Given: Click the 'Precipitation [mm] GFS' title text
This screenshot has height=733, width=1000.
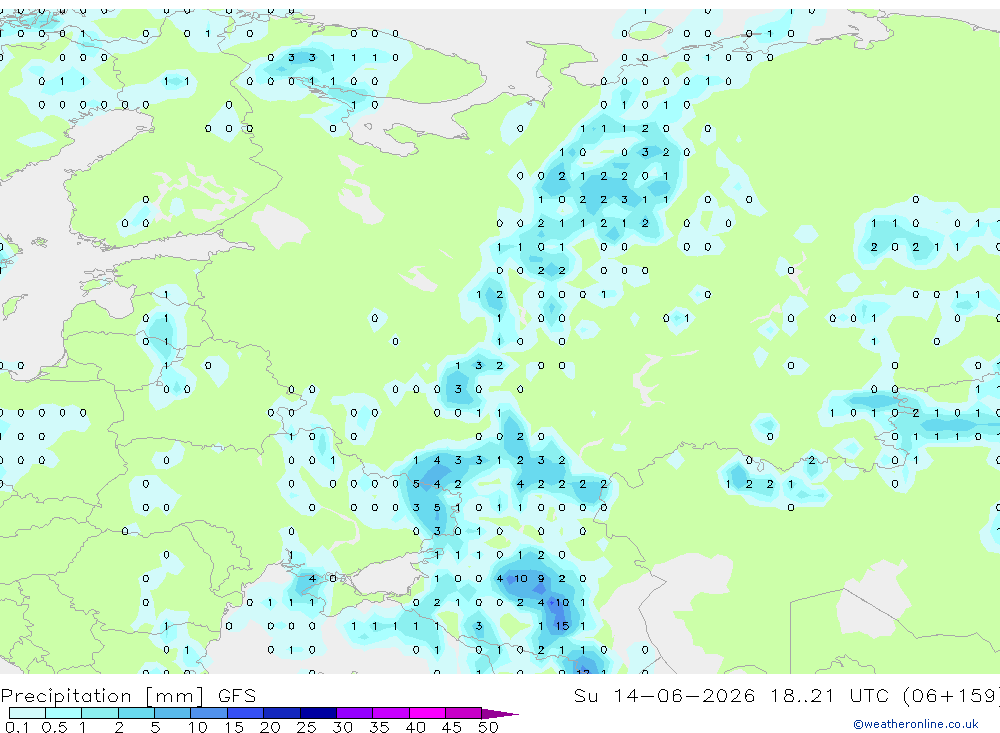Looking at the screenshot, I should [128, 695].
